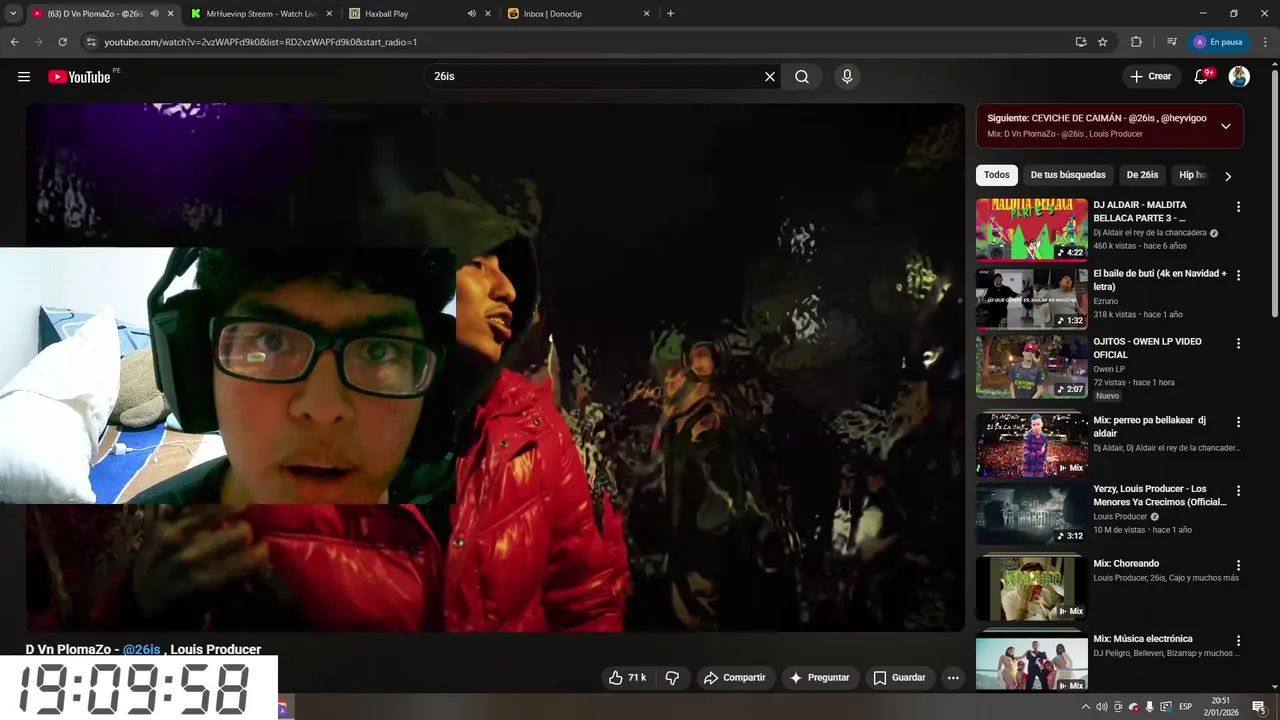Open the tab search dropdown arrow

[13, 14]
